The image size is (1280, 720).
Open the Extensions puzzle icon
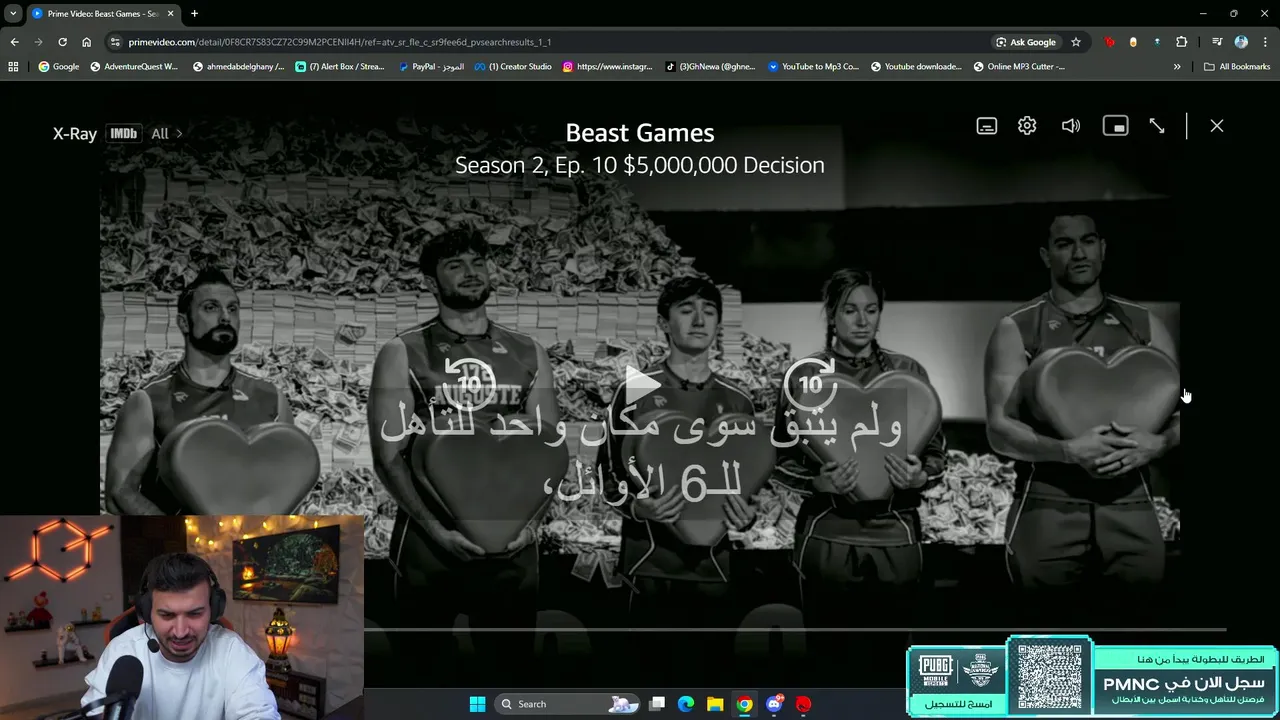click(x=1181, y=42)
